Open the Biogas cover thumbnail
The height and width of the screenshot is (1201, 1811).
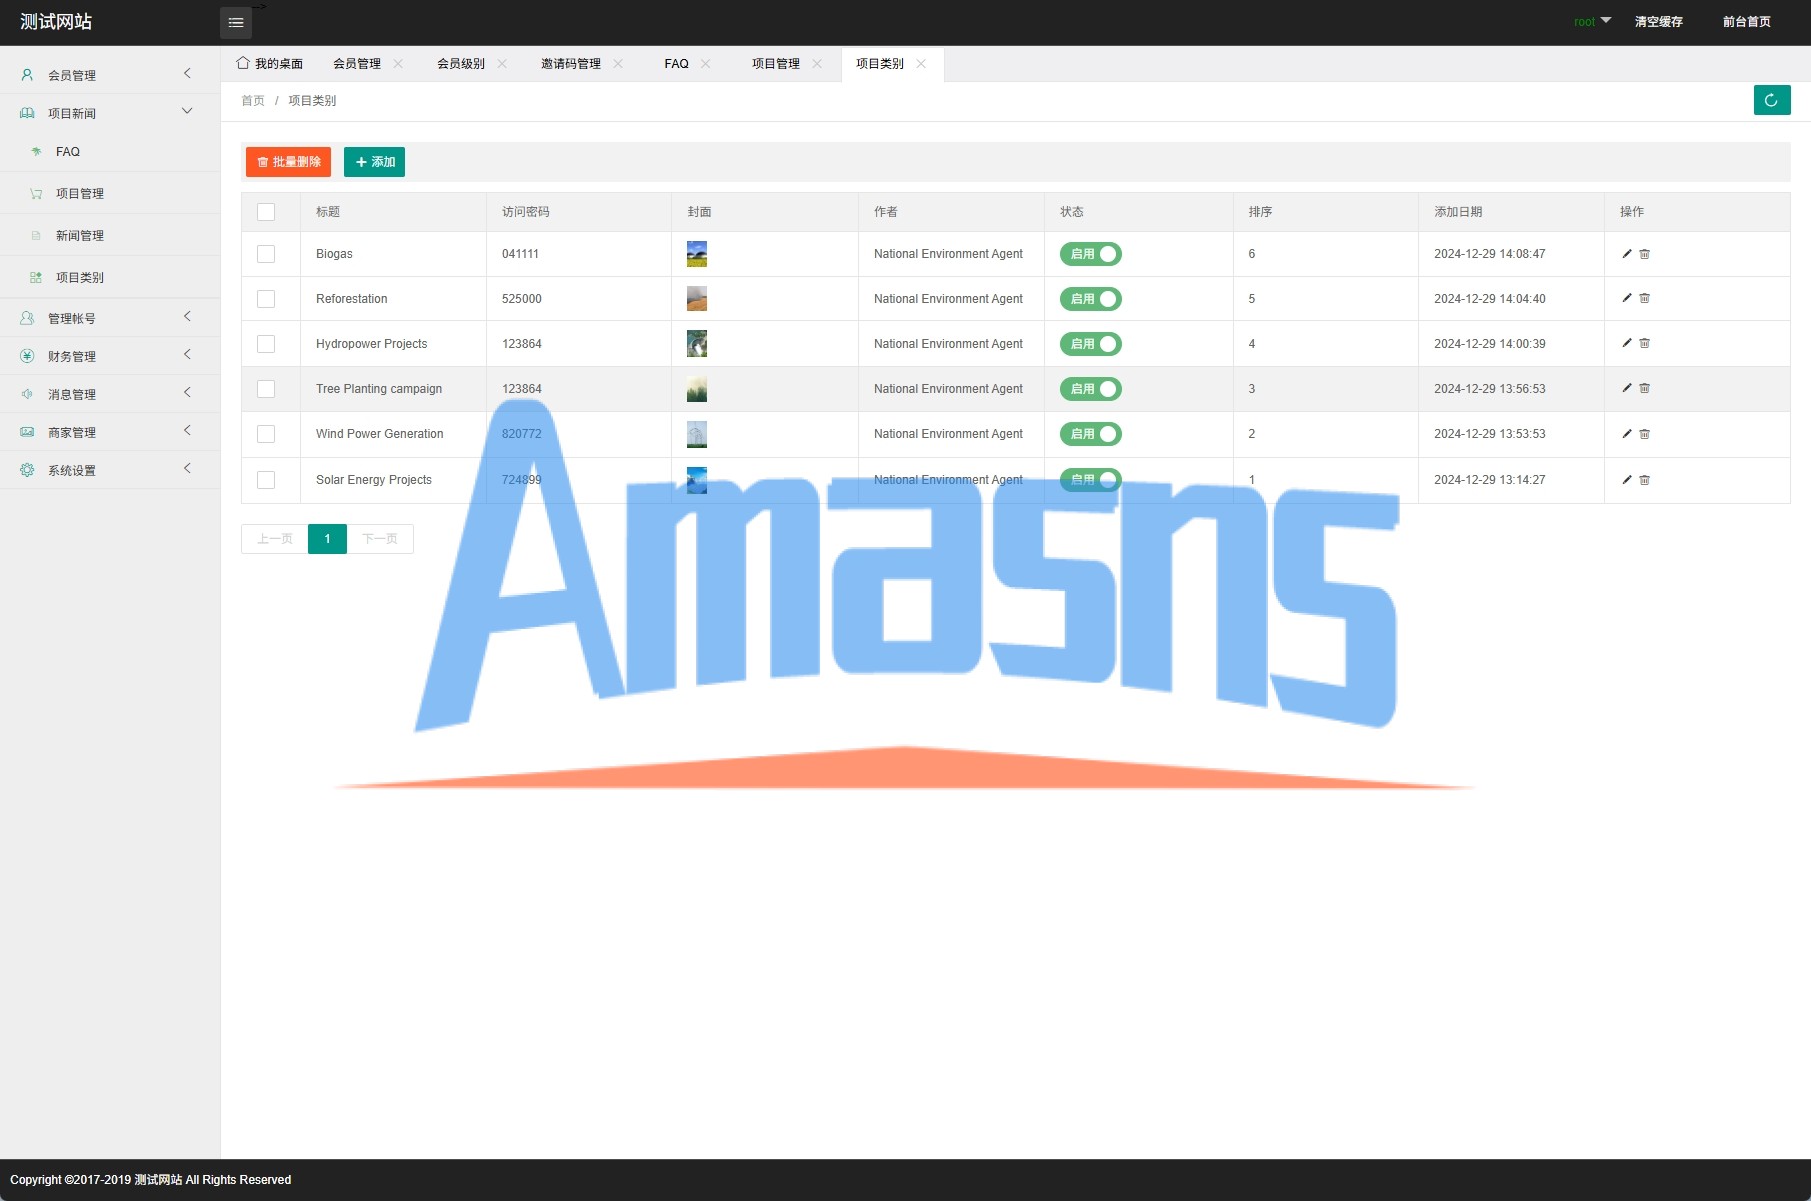tap(697, 254)
